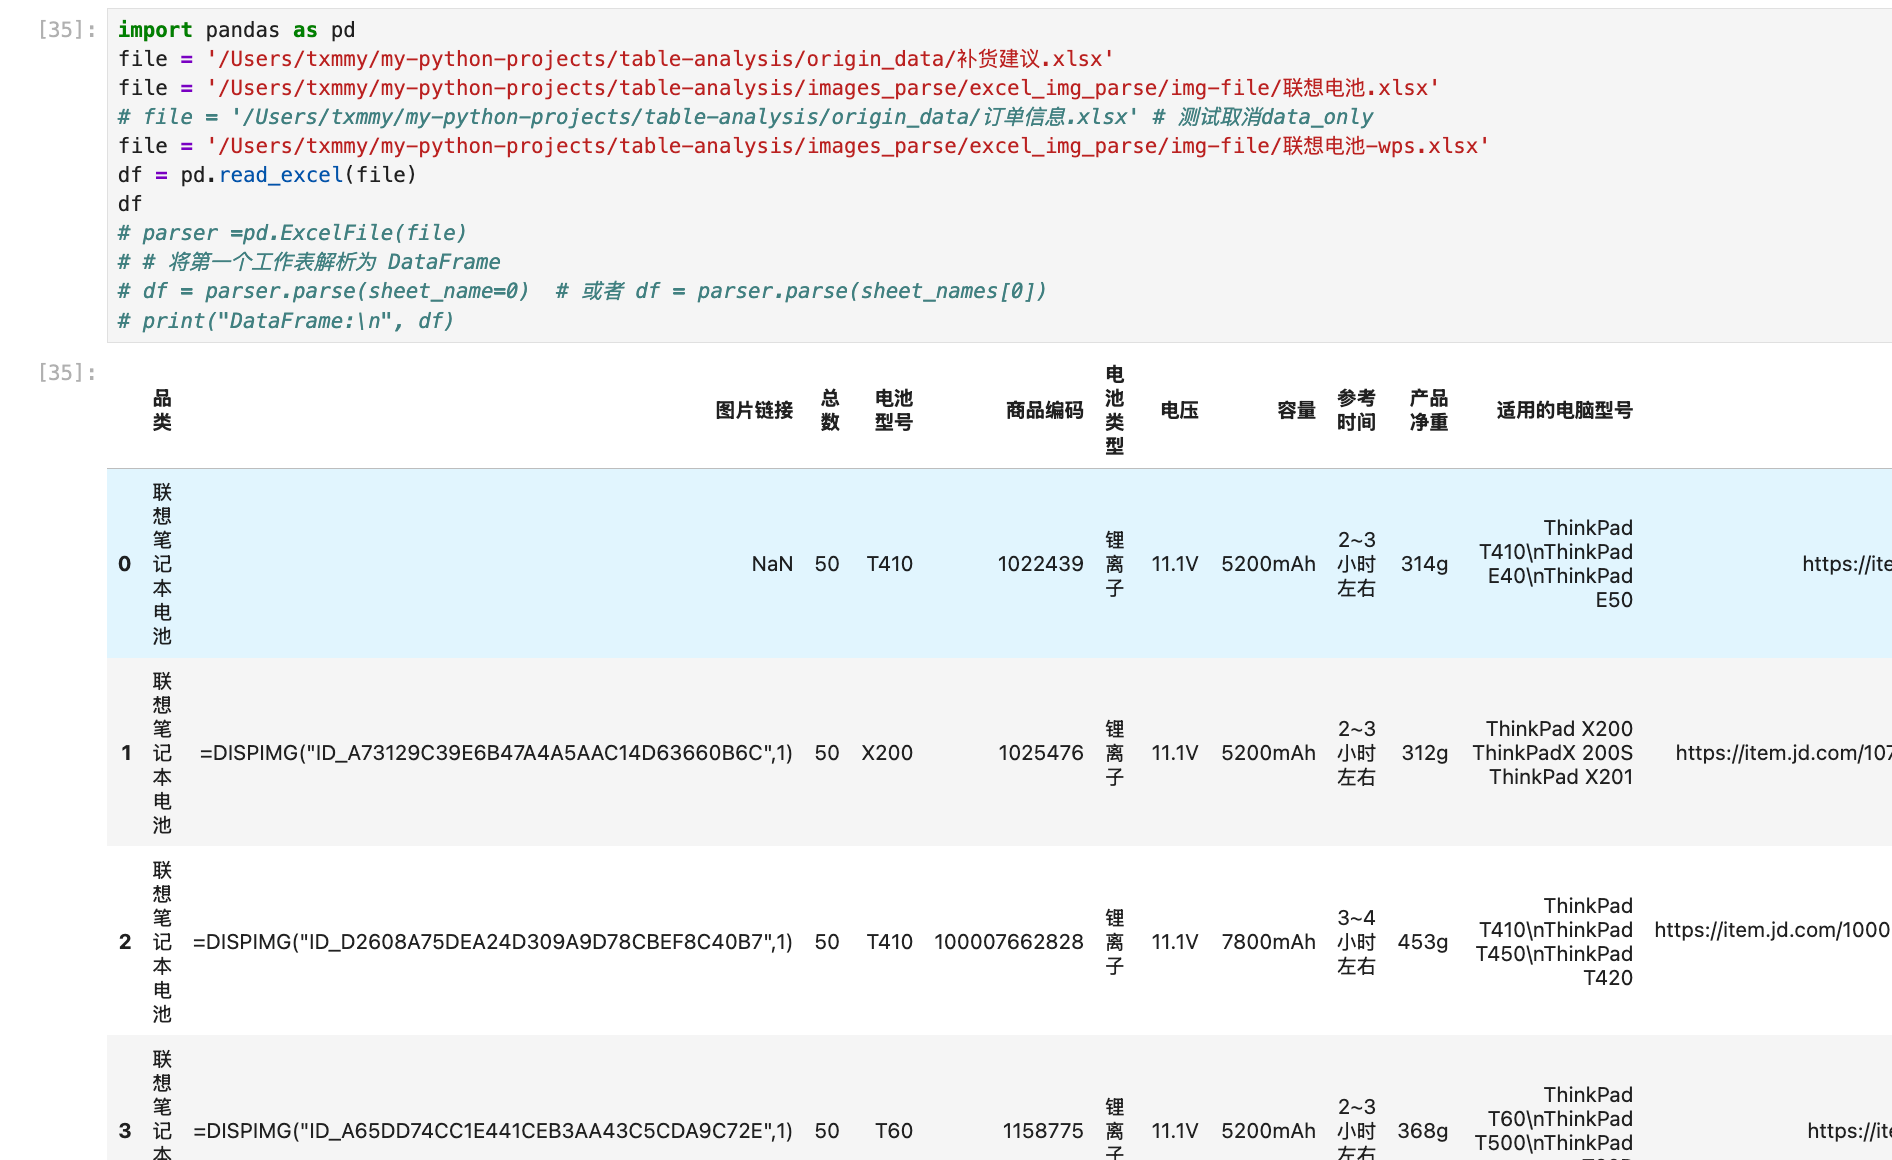
Task: Click the DISPIMG cell containing ID_A73129C39E6B
Action: pyautogui.click(x=496, y=753)
